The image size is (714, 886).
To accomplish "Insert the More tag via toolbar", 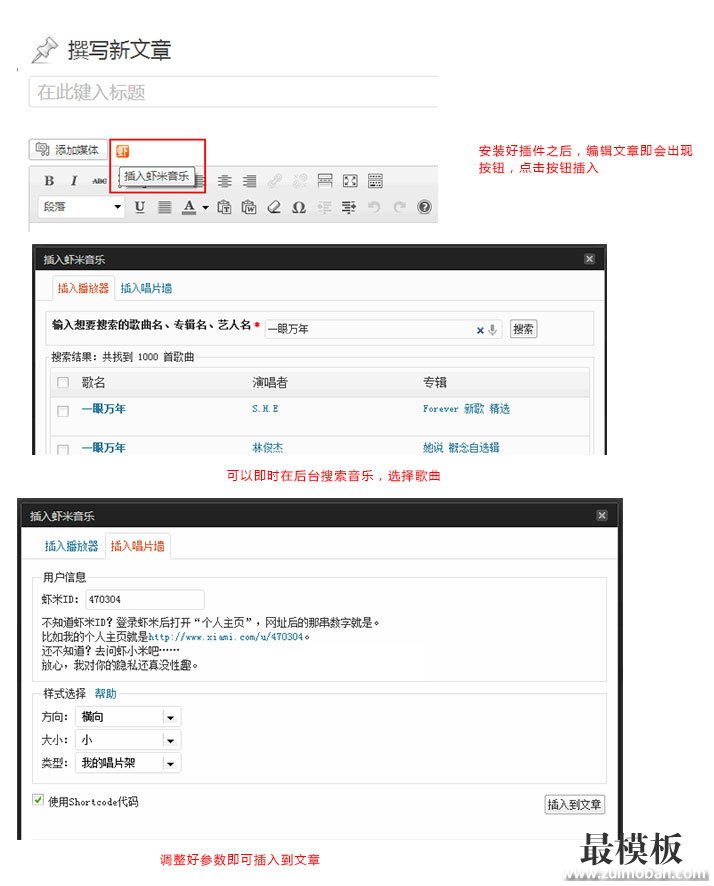I will (x=325, y=181).
